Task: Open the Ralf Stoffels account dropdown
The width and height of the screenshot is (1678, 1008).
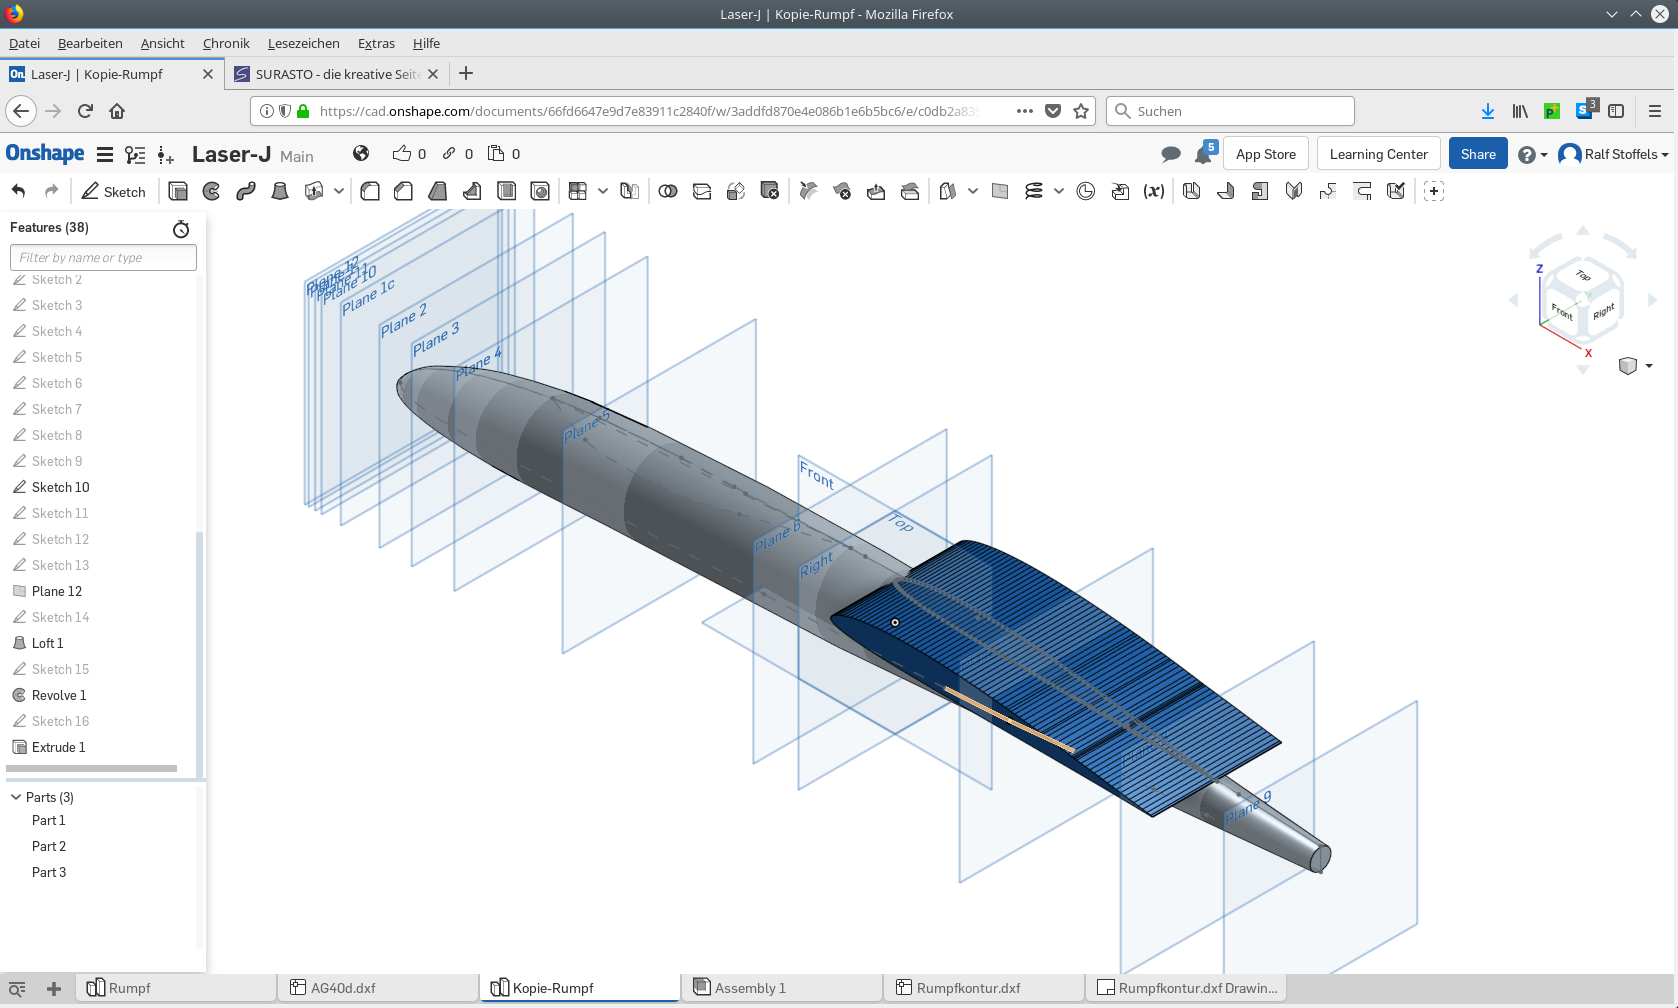Action: [1614, 154]
